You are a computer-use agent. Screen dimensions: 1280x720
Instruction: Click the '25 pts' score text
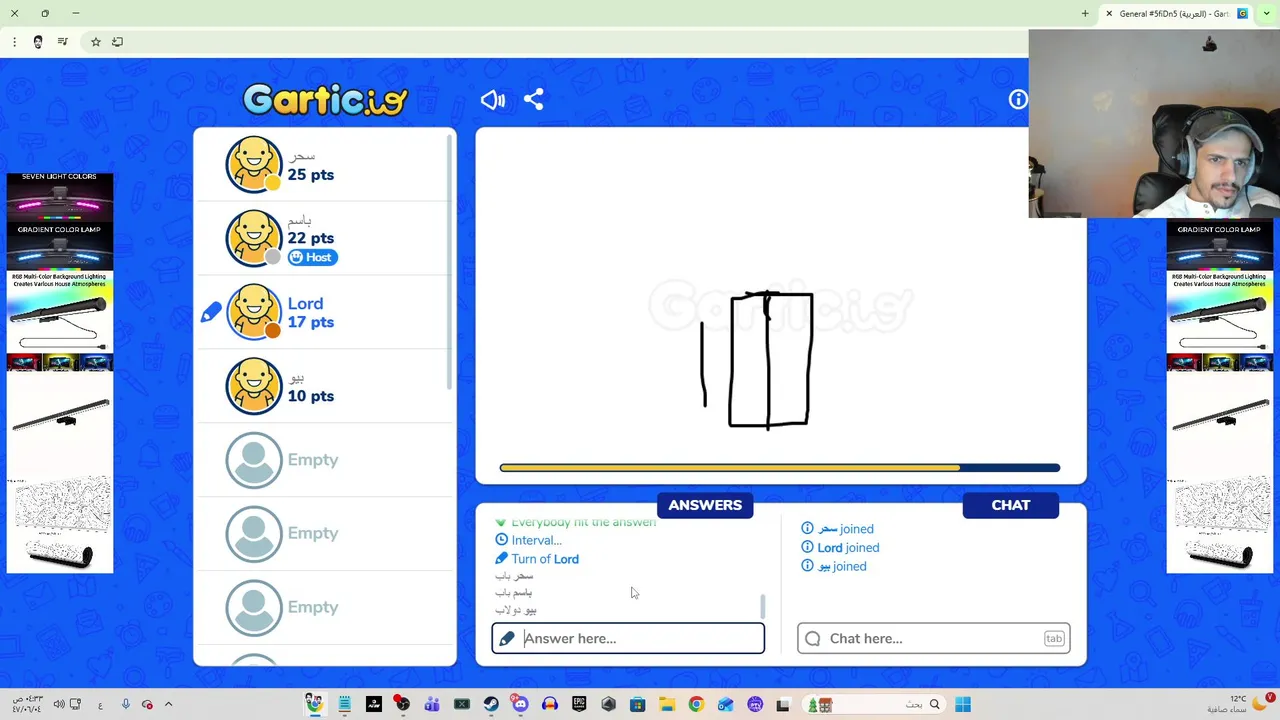coord(311,174)
